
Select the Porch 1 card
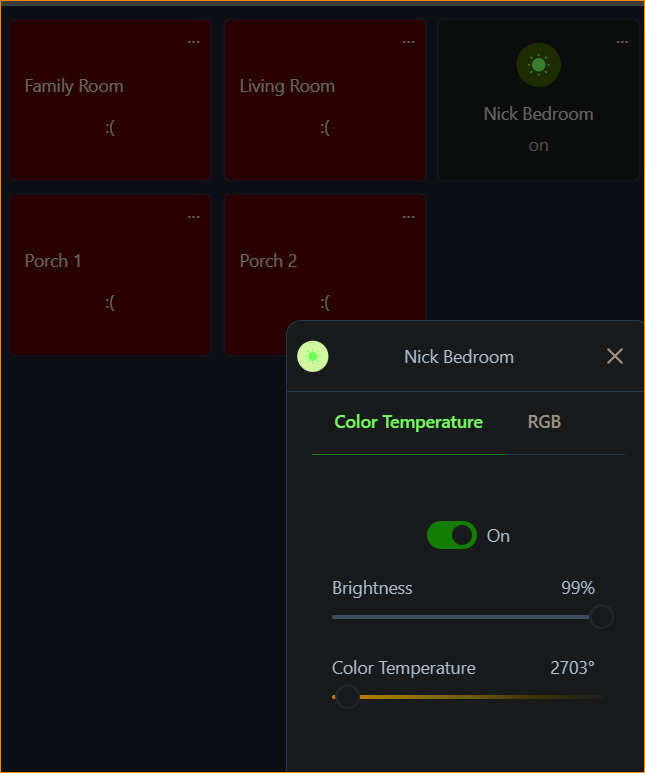pos(110,275)
